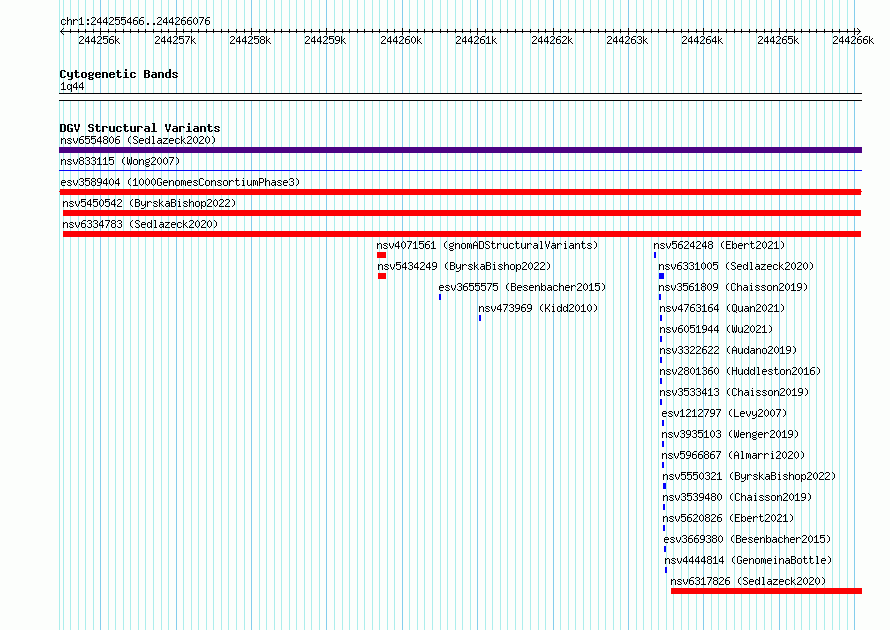Click nsv5624248 (Ebert2021) label
The width and height of the screenshot is (890, 630).
[719, 245]
